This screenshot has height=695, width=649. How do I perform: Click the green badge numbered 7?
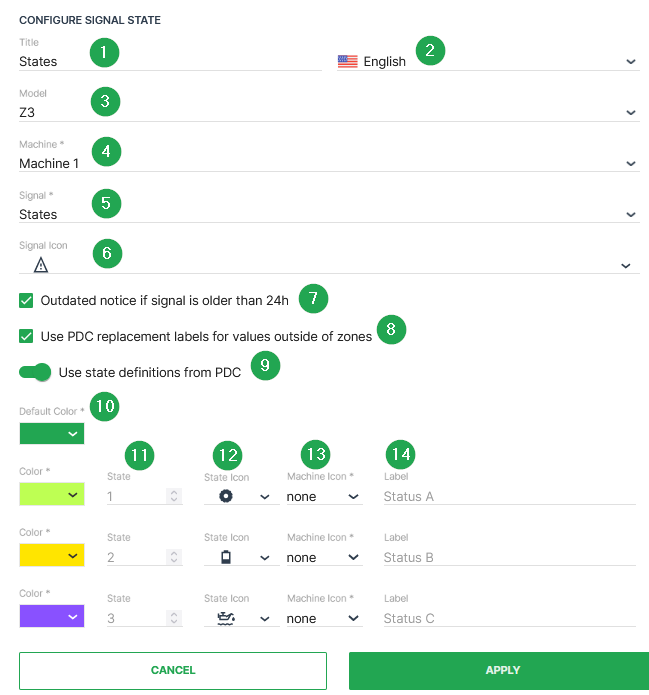(314, 297)
